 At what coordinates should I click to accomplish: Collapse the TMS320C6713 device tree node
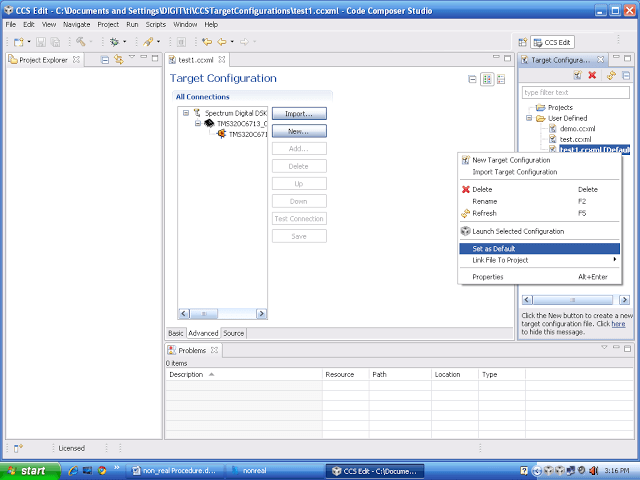point(198,123)
